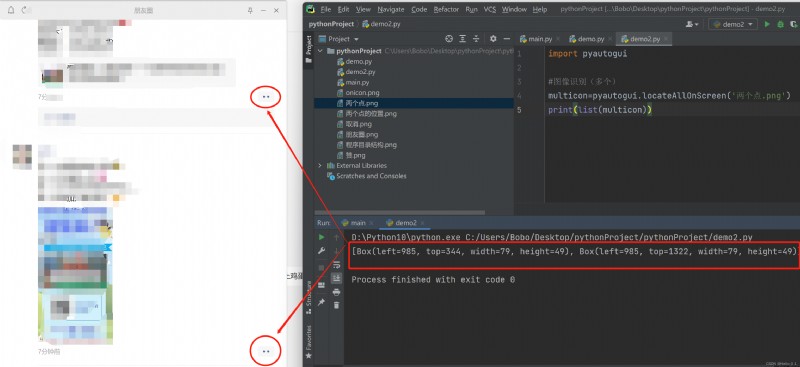The width and height of the screenshot is (800, 367).
Task: Click pythonProject in the navigation breadcrumb
Action: tap(331, 24)
